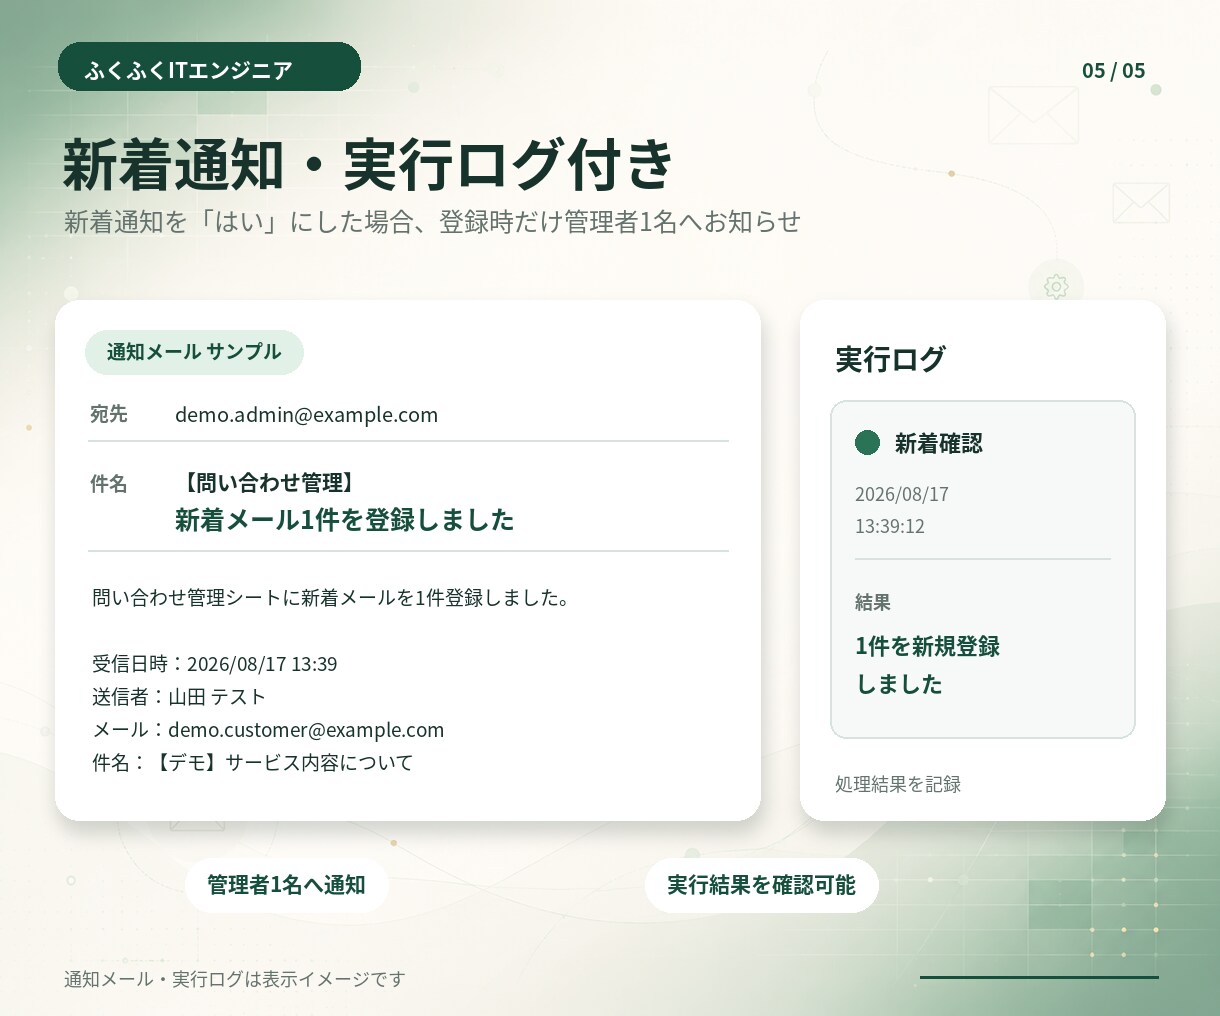The image size is (1220, 1016).
Task: Click the log date 2026/08/17
Action: coord(901,494)
